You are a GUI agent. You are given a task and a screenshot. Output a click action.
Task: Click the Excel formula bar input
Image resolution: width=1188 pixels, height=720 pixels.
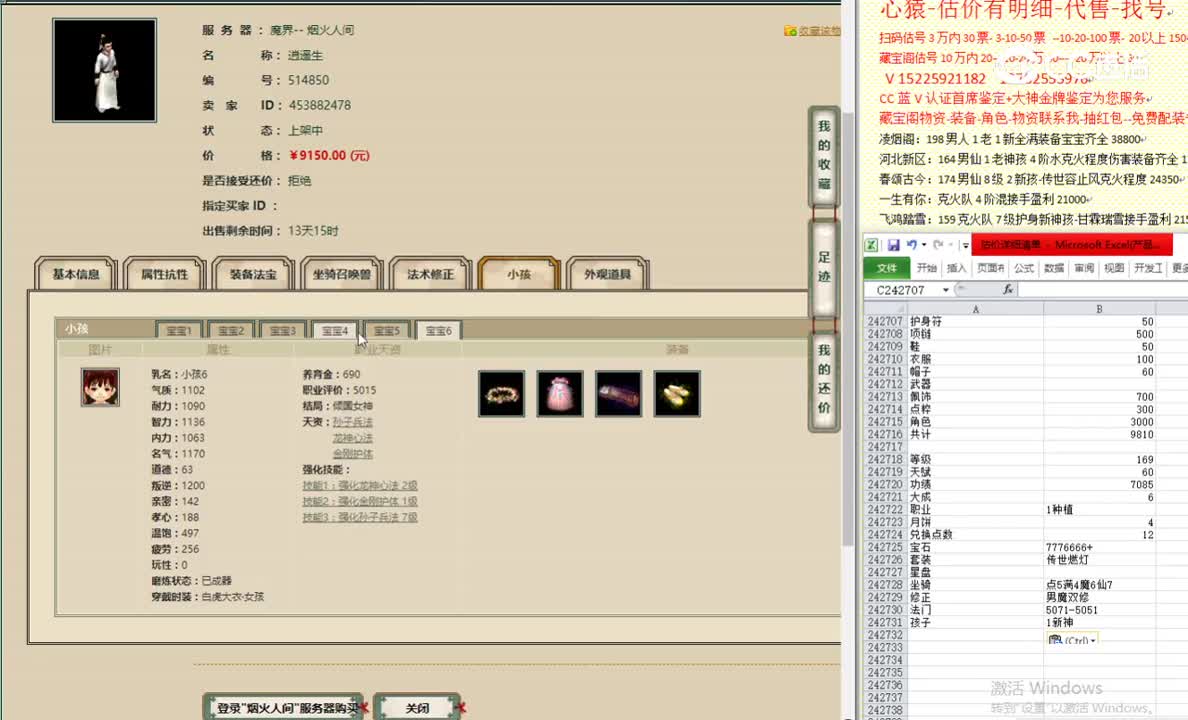[x=1103, y=290]
